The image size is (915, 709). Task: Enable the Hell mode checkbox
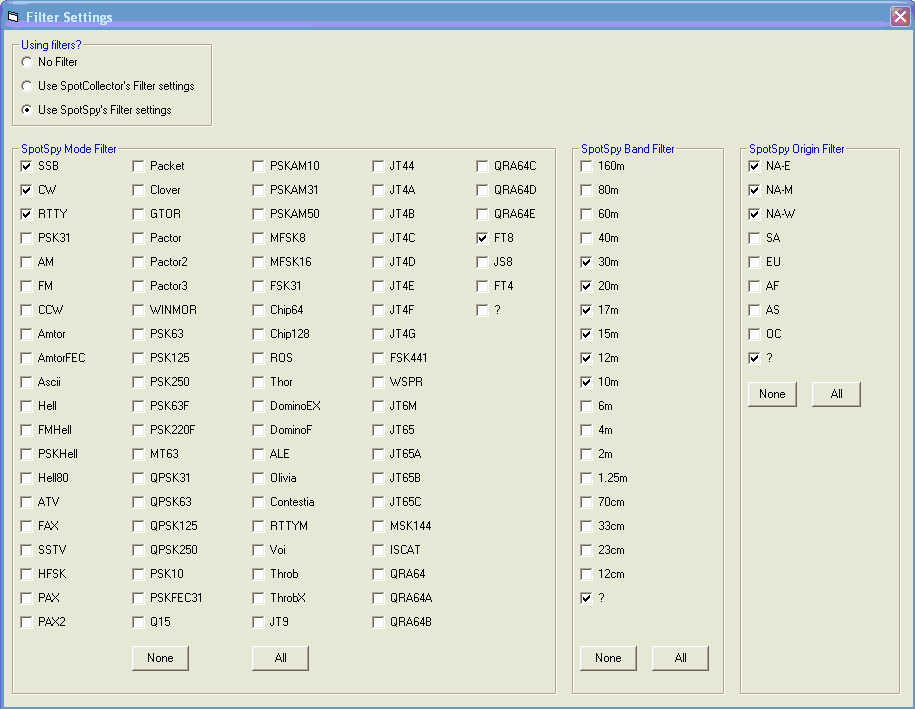(x=26, y=406)
